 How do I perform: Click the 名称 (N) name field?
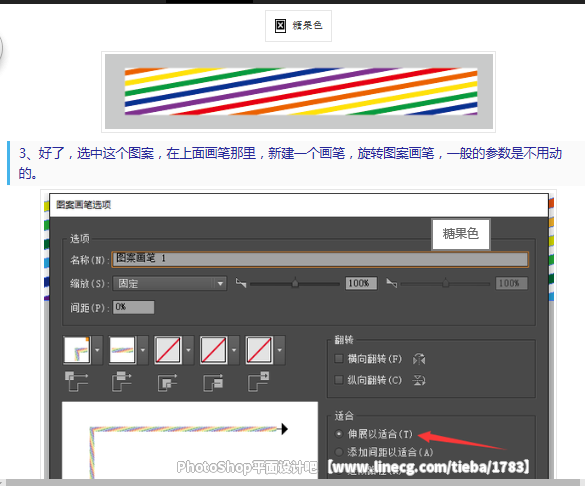[x=320, y=259]
